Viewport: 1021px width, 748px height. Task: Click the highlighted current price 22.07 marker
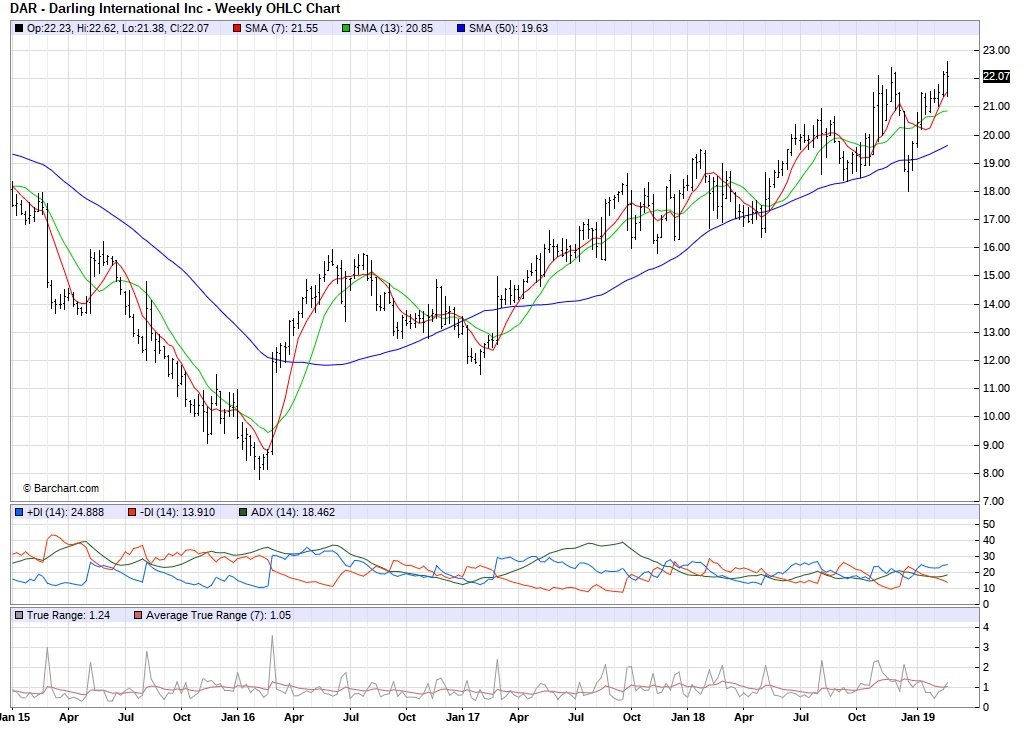[996, 76]
